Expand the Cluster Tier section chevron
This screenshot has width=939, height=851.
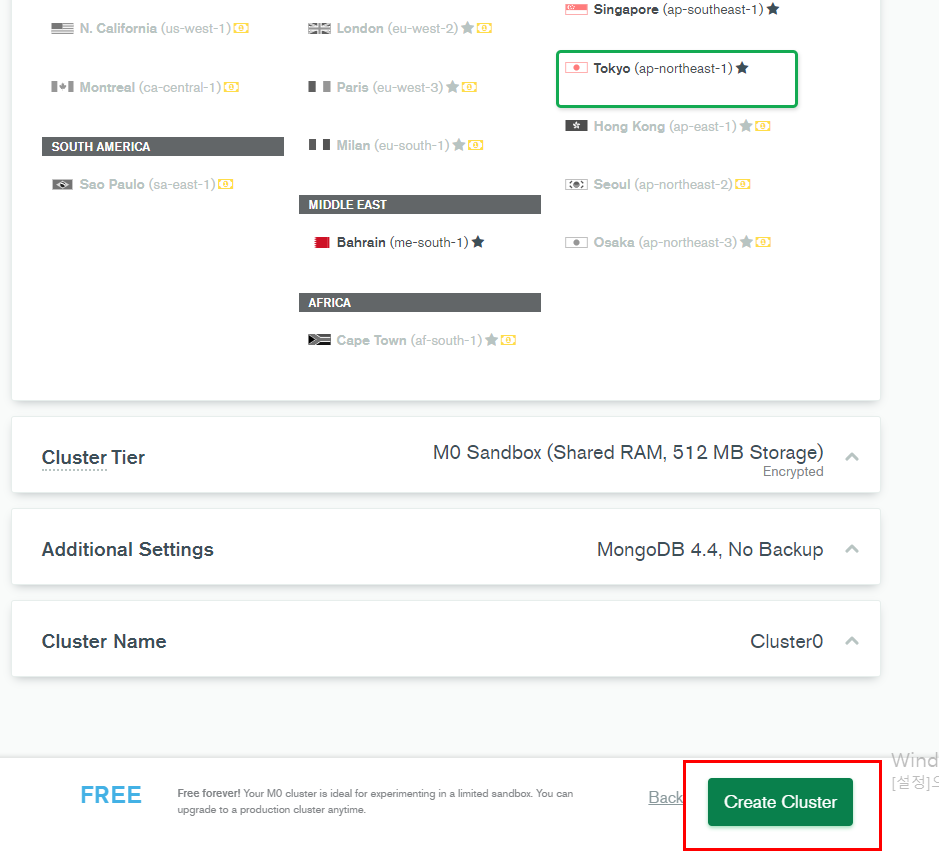(852, 457)
